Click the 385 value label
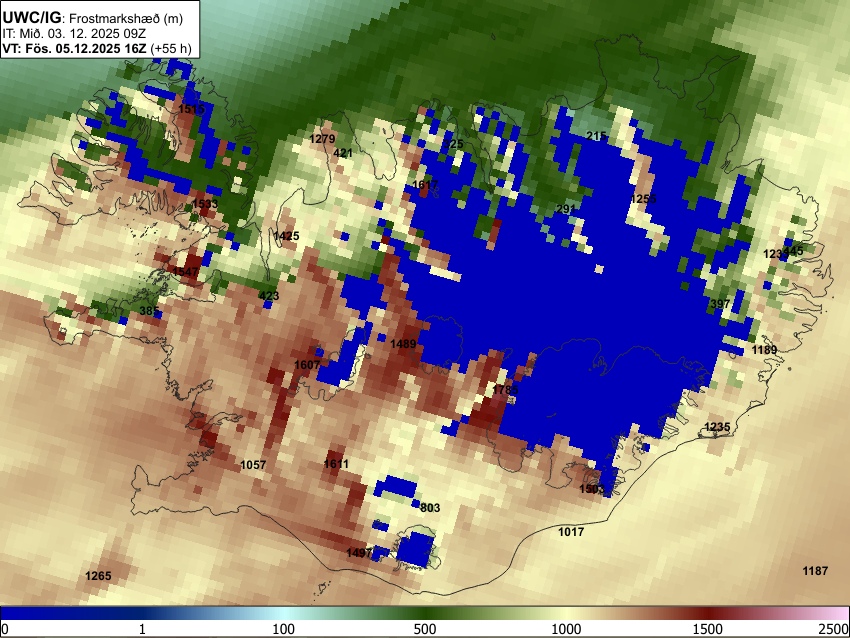This screenshot has height=638, width=850. point(149,311)
